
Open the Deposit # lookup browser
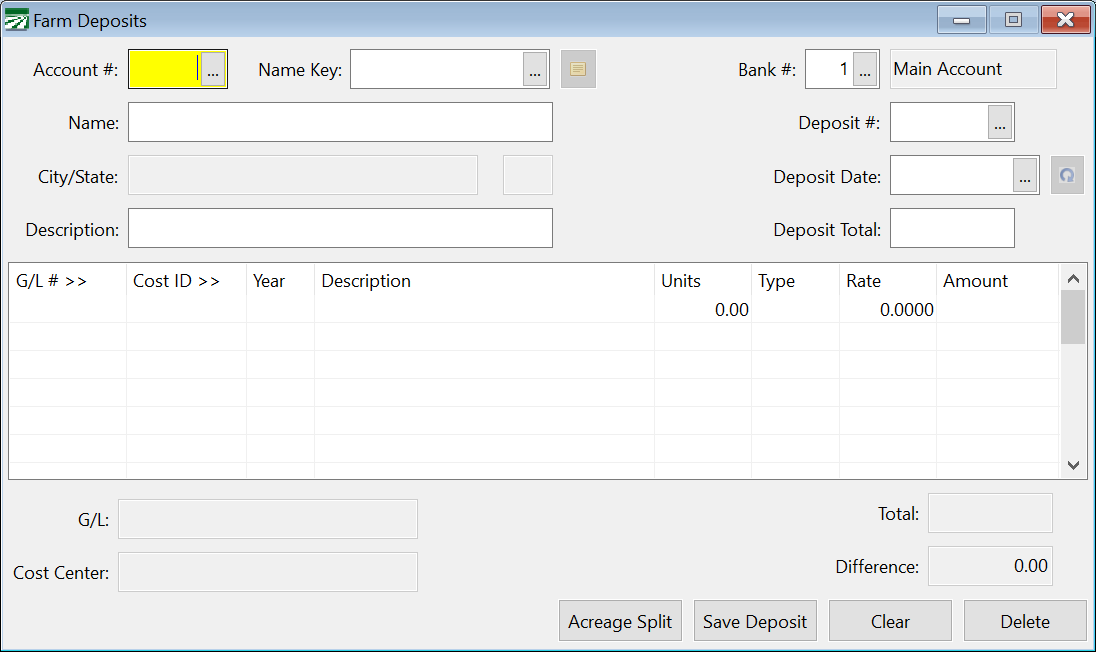(1001, 121)
